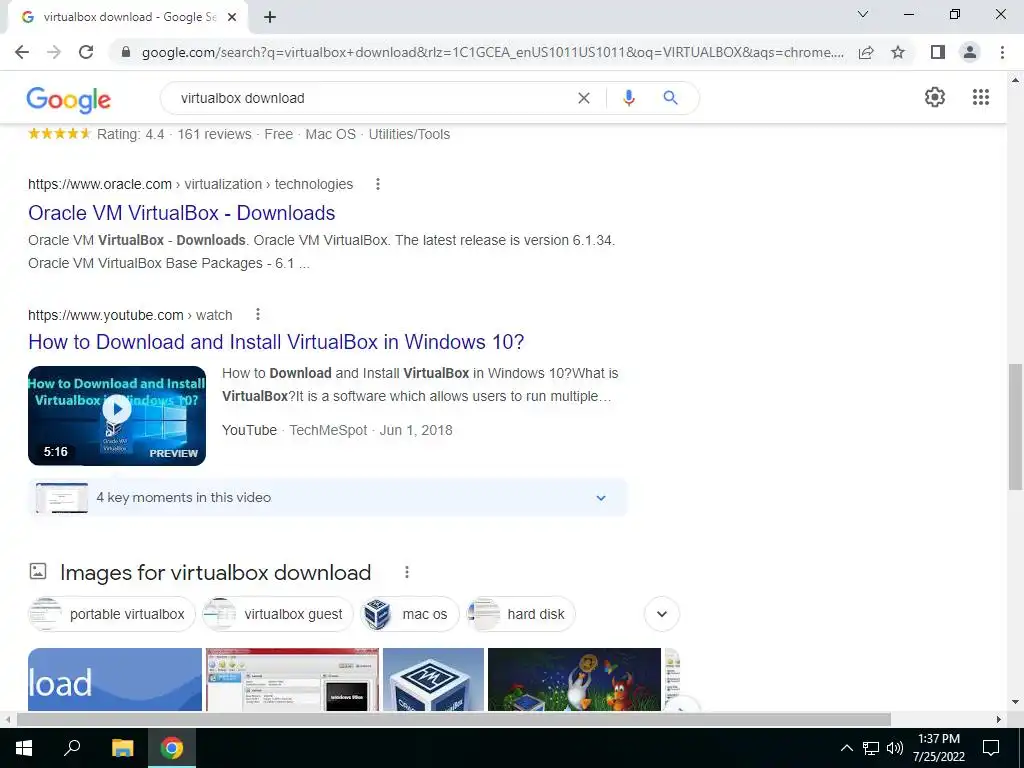Image resolution: width=1024 pixels, height=768 pixels.
Task: Open the penguin and devil image
Action: (x=574, y=679)
